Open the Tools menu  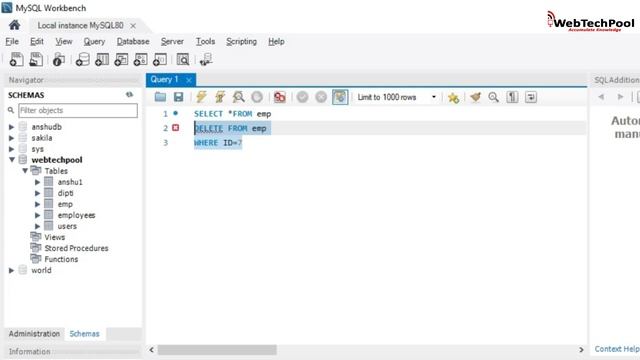point(205,42)
